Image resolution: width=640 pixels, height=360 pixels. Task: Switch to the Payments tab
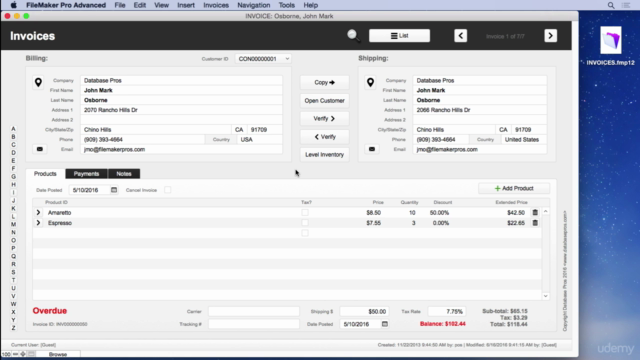[x=87, y=173]
